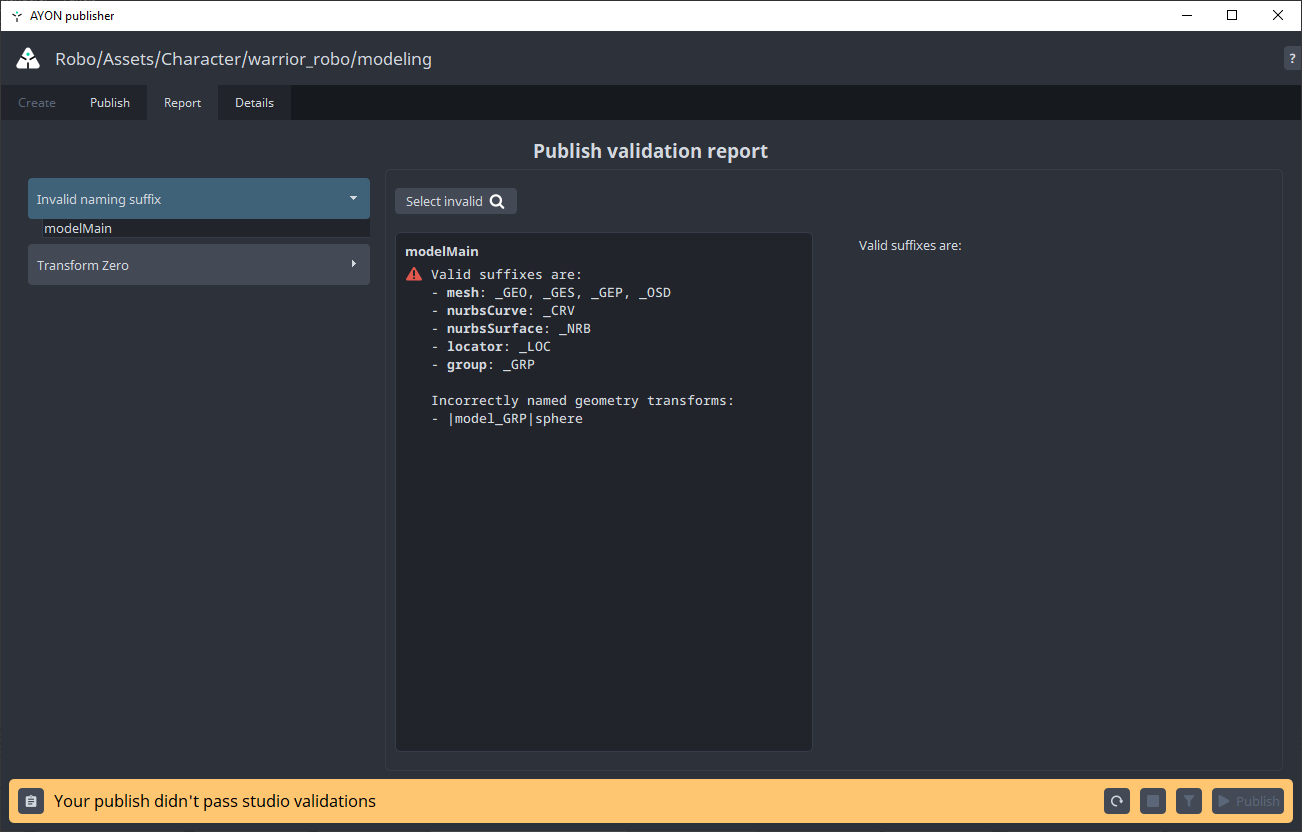Open the Invalid naming suffix dropdown arrow
This screenshot has width=1302, height=832.
click(x=353, y=199)
